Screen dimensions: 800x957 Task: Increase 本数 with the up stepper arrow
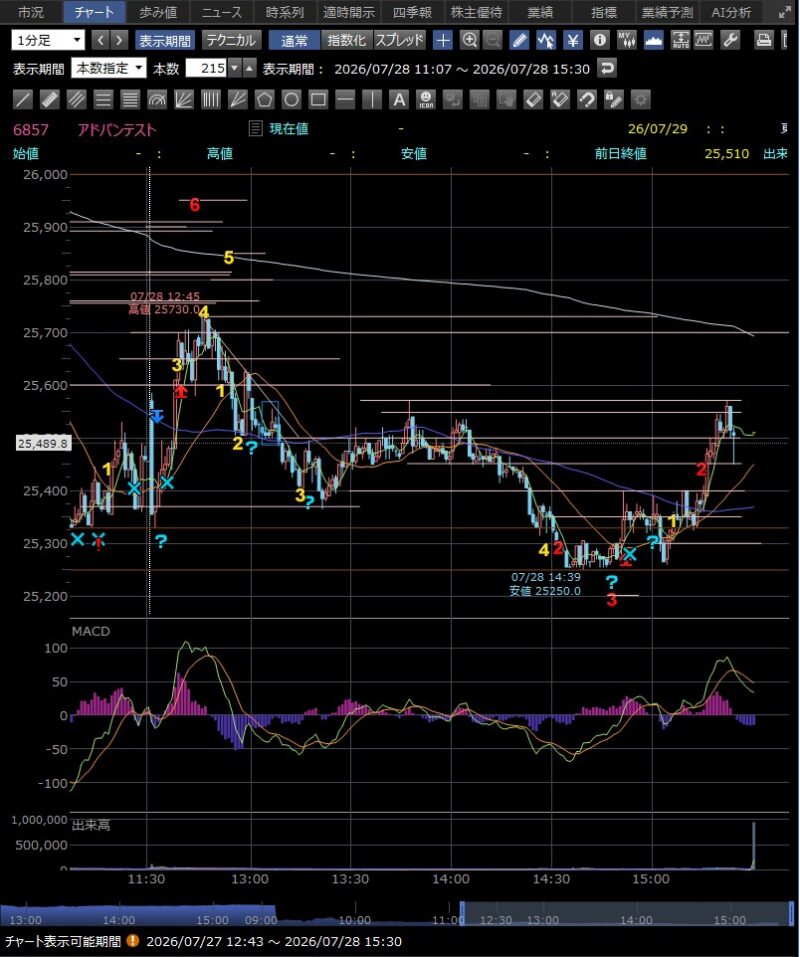pos(249,68)
